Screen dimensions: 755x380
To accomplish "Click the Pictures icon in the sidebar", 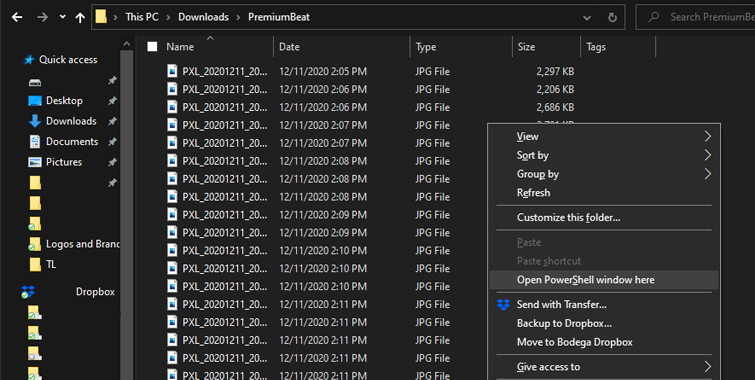I will tap(35, 162).
